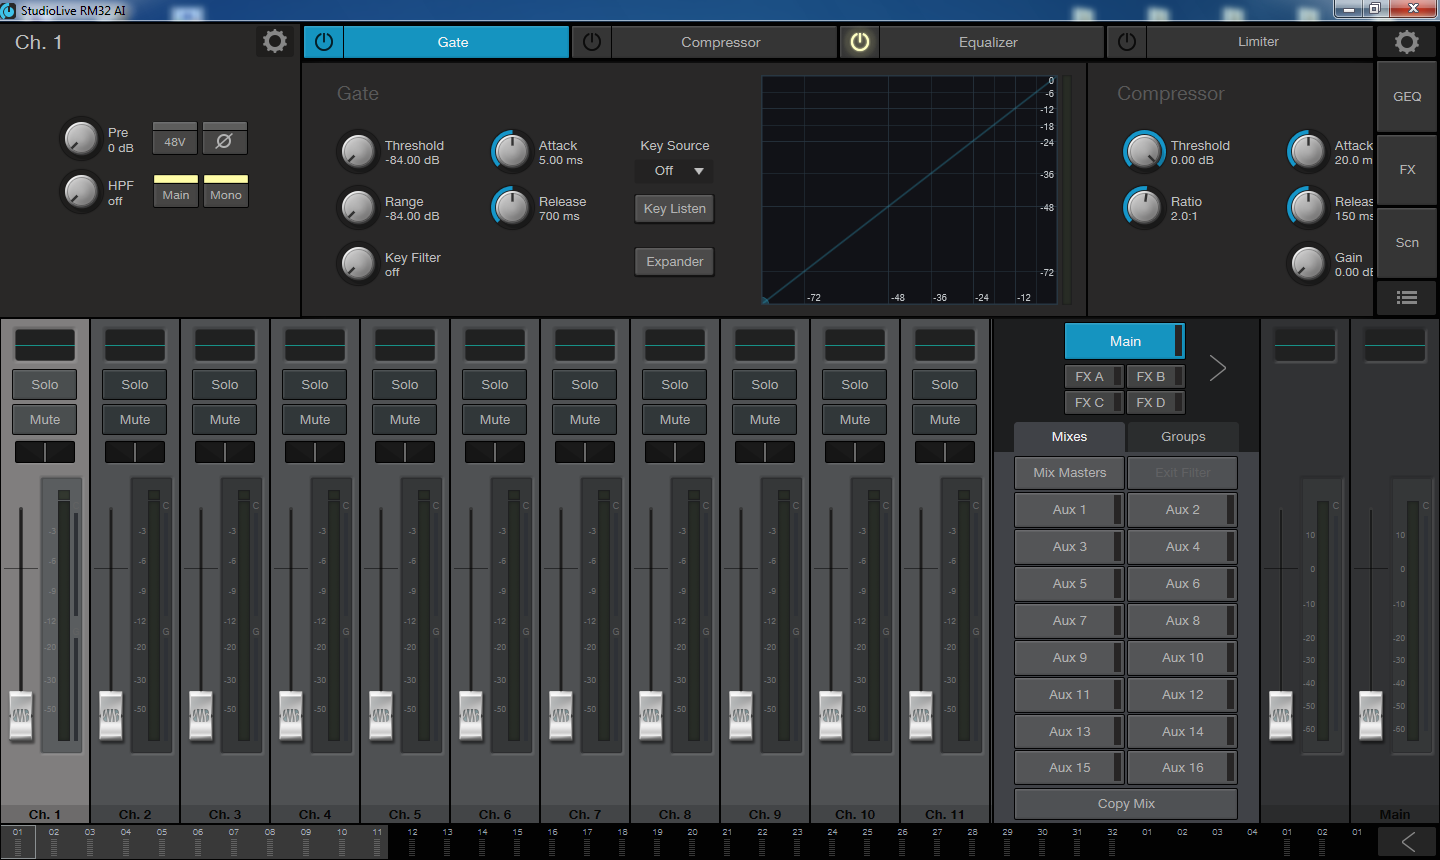Select the Aux 1 mix
The width and height of the screenshot is (1440, 860).
tap(1070, 510)
